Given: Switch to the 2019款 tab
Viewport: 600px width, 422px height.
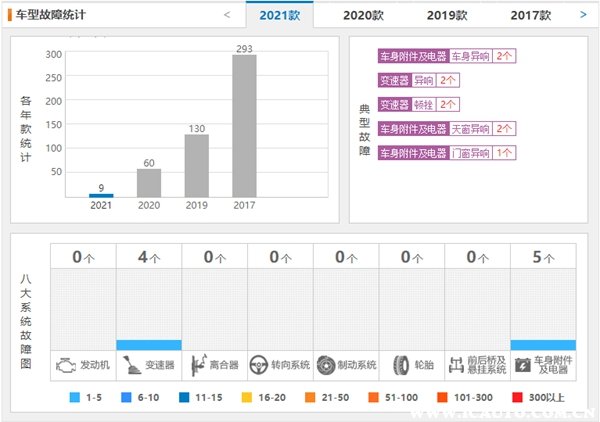Looking at the screenshot, I should click(x=446, y=16).
